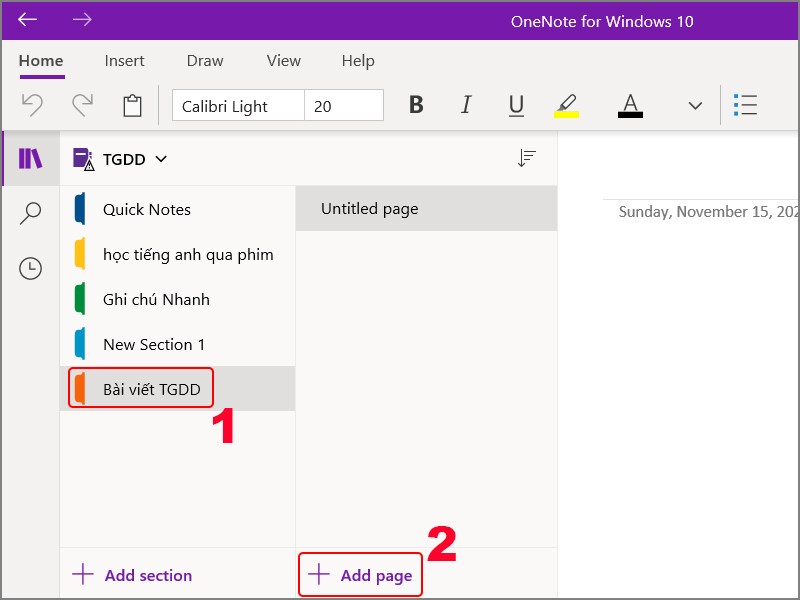Open the Ghi chú Nhanh section
Image resolution: width=800 pixels, height=600 pixels.
pyautogui.click(x=178, y=299)
